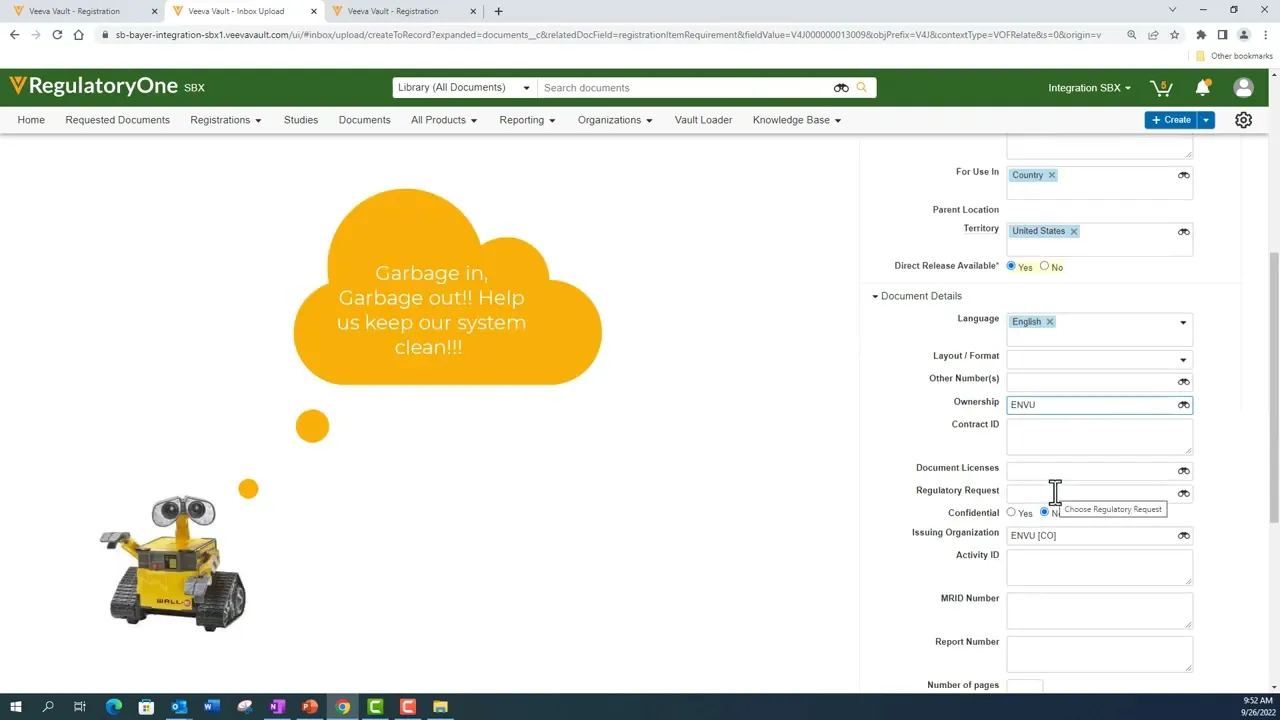The image size is (1280, 720).
Task: Expand the Knowledge Base menu
Action: coord(797,120)
